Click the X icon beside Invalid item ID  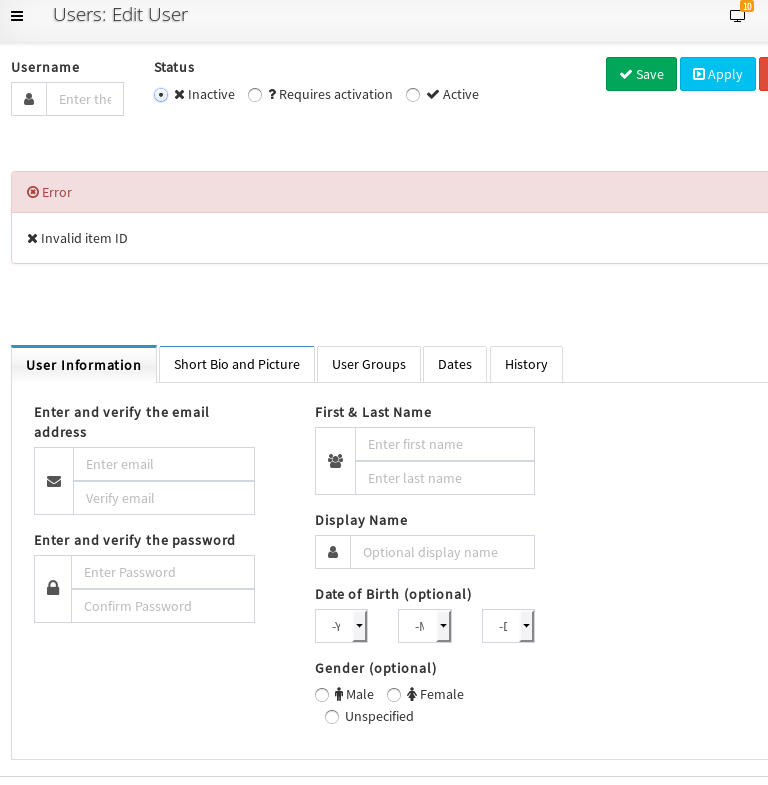(32, 238)
